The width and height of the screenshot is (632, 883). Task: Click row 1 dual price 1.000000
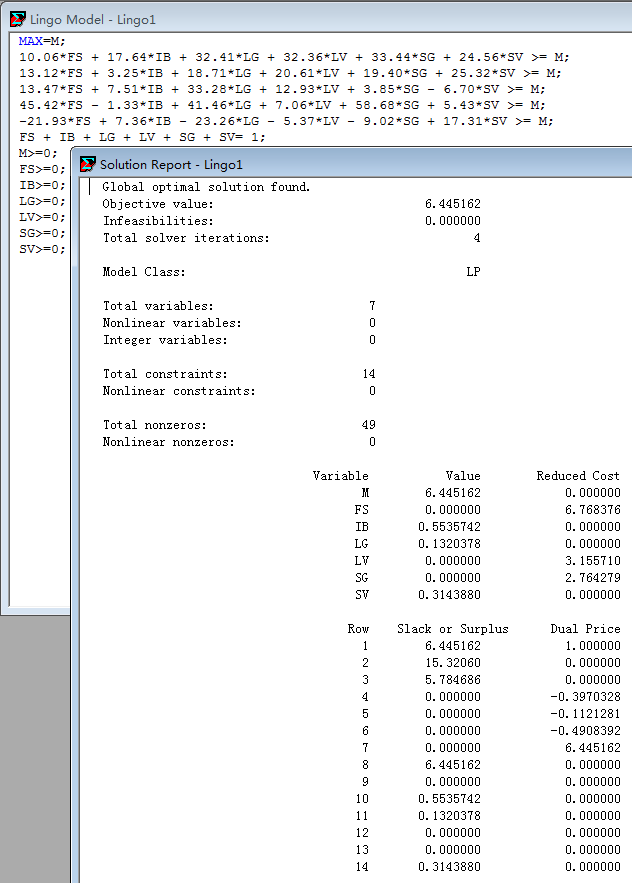[x=593, y=646]
